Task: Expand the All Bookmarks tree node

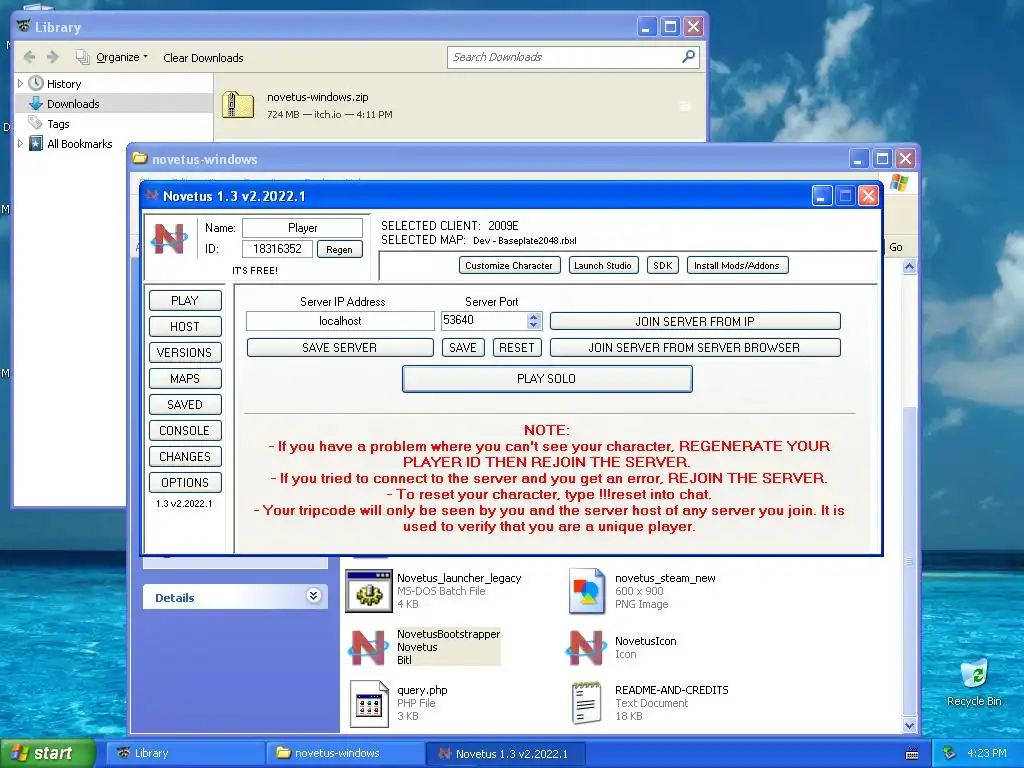Action: tap(20, 143)
